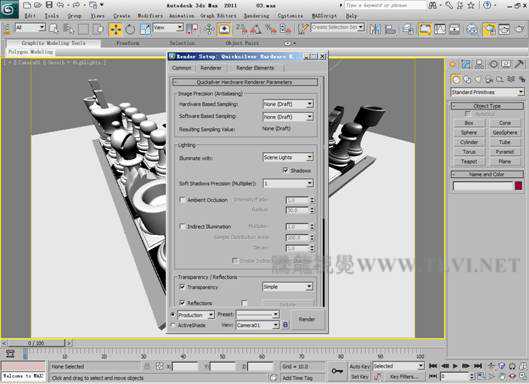Select the ActiveShade radio button
Image resolution: width=529 pixels, height=384 pixels.
(173, 325)
